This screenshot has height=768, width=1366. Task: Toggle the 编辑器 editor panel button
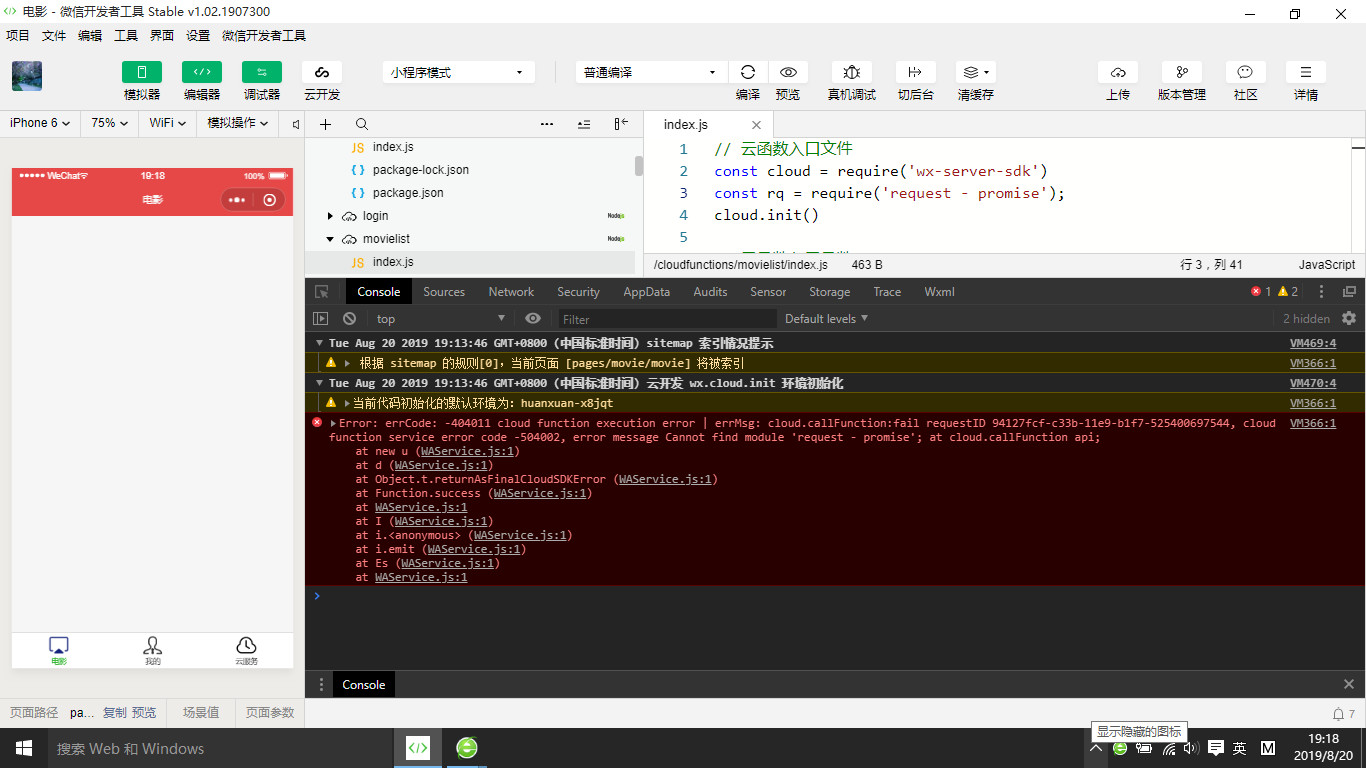[x=201, y=72]
